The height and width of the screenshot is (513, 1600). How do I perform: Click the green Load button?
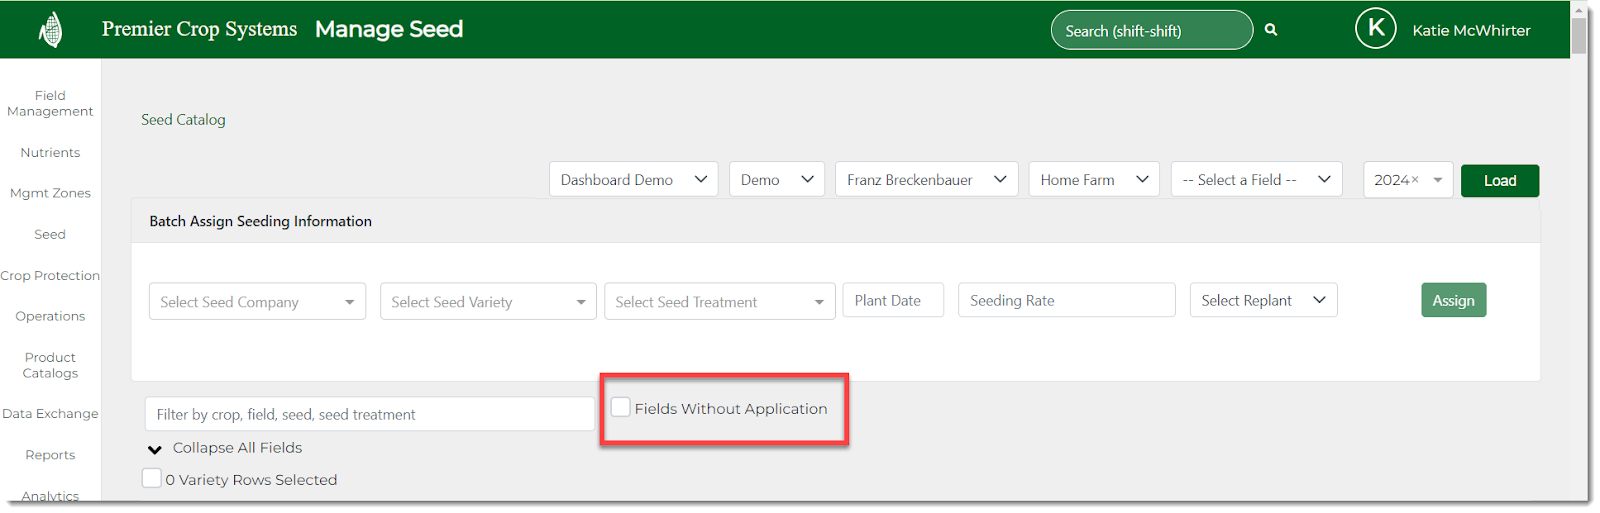(1499, 180)
